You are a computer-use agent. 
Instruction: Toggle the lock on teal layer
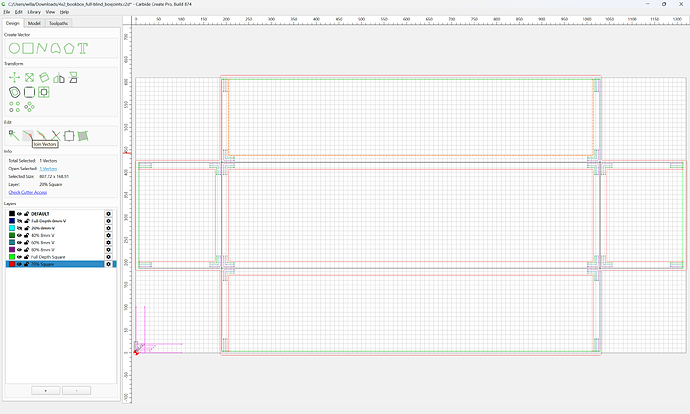tap(26, 242)
